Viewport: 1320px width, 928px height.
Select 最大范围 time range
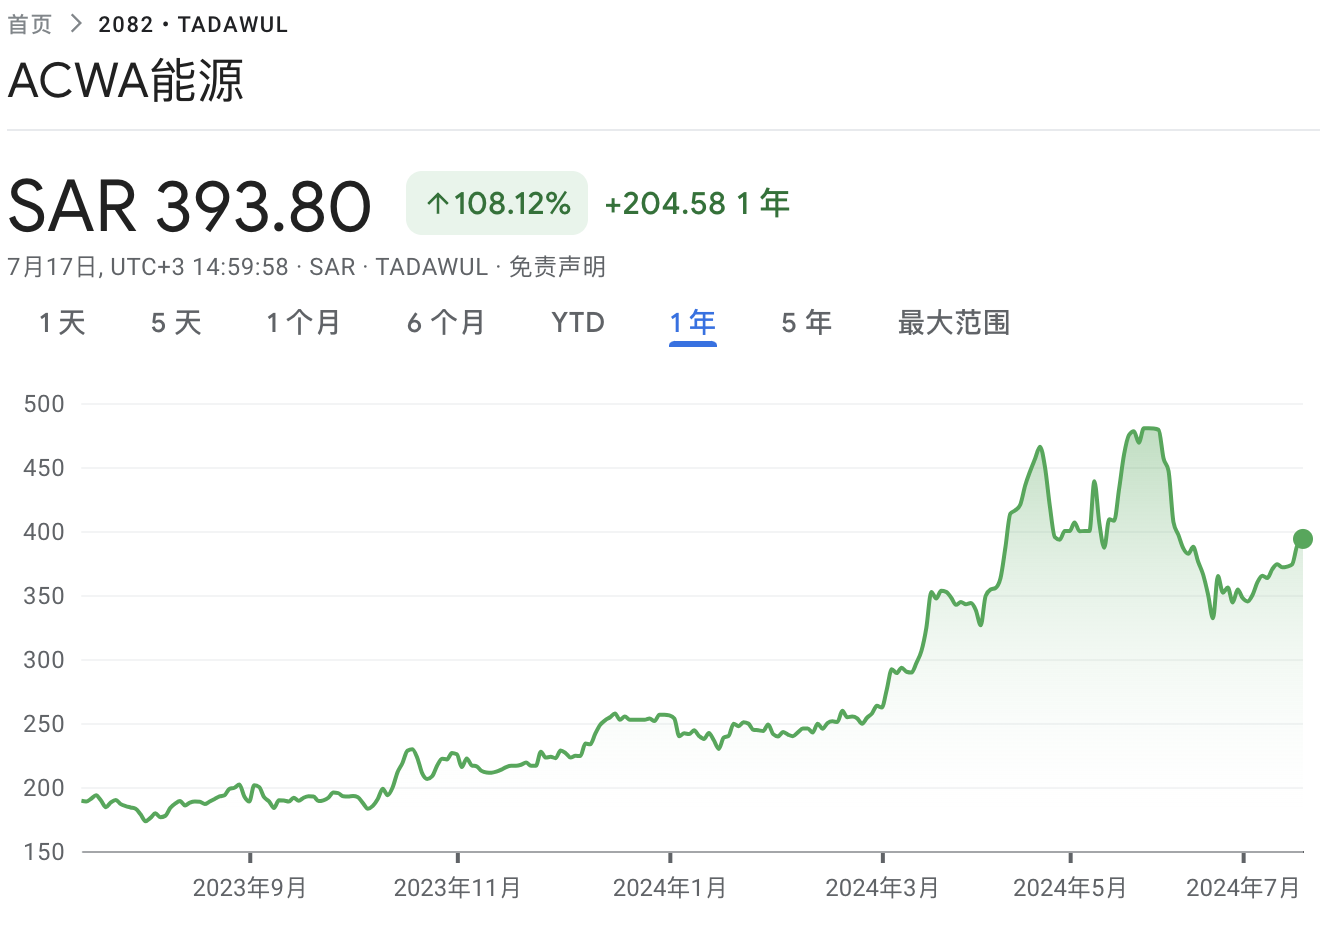tap(954, 323)
